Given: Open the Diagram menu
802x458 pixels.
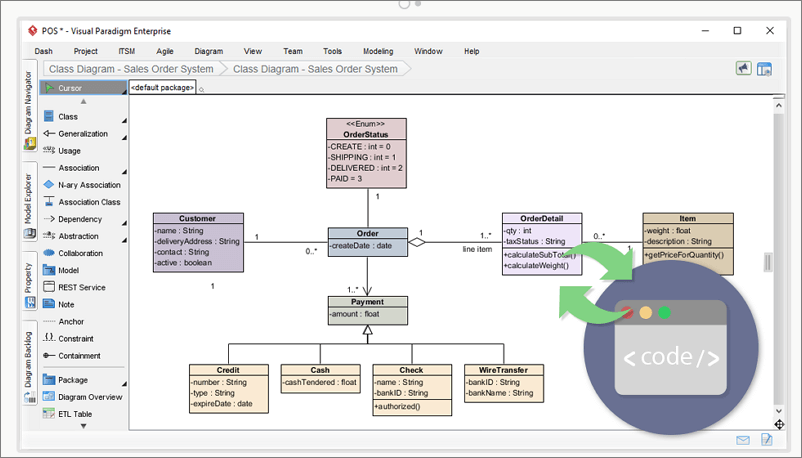Looking at the screenshot, I should point(209,51).
